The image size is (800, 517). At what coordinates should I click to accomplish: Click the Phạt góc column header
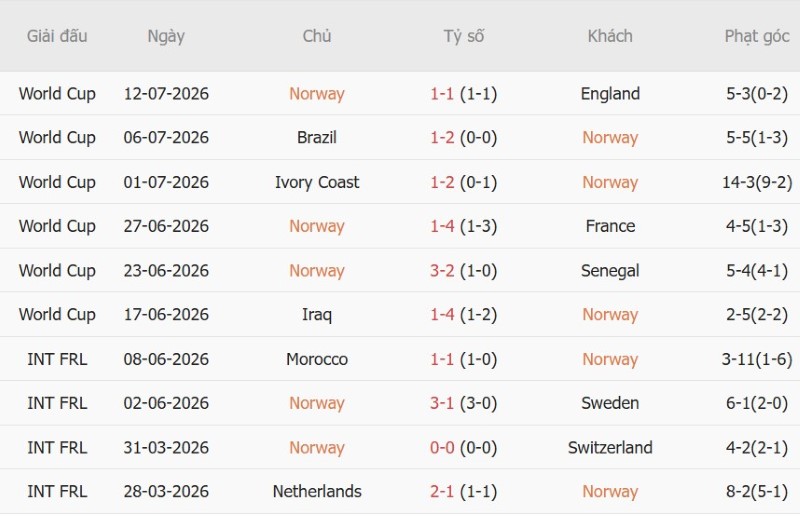(757, 37)
